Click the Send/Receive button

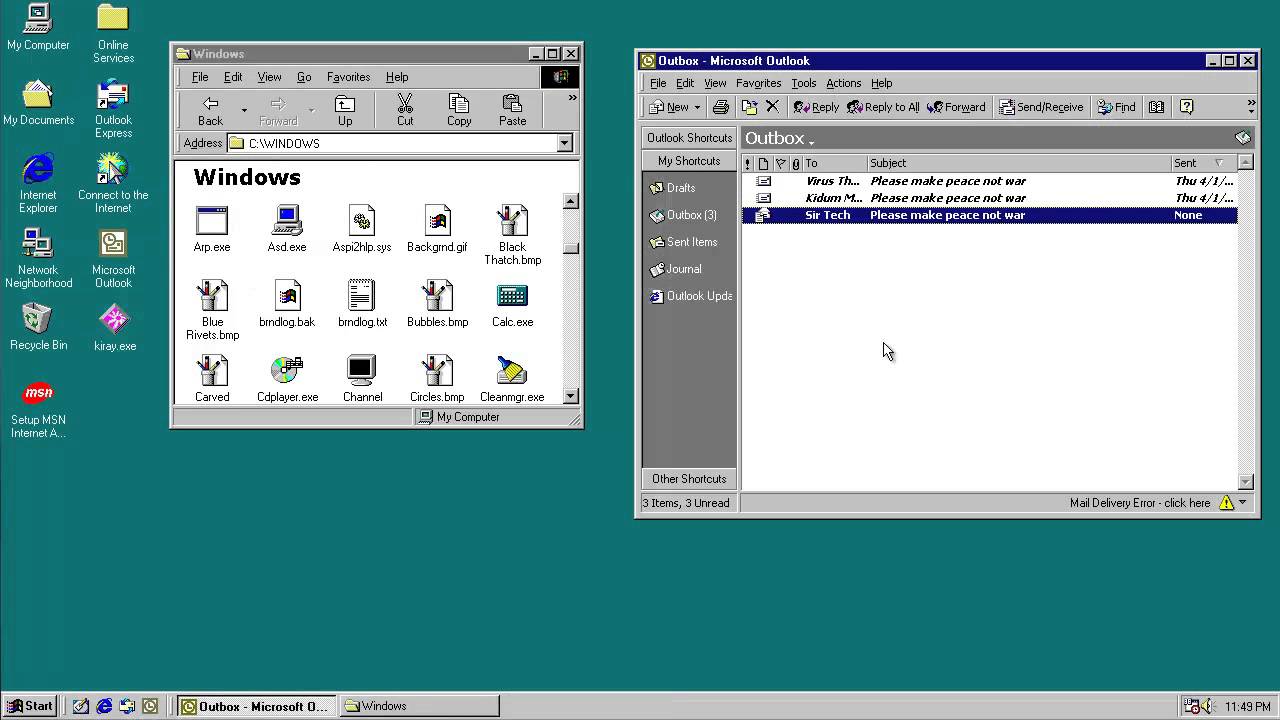(x=1041, y=107)
